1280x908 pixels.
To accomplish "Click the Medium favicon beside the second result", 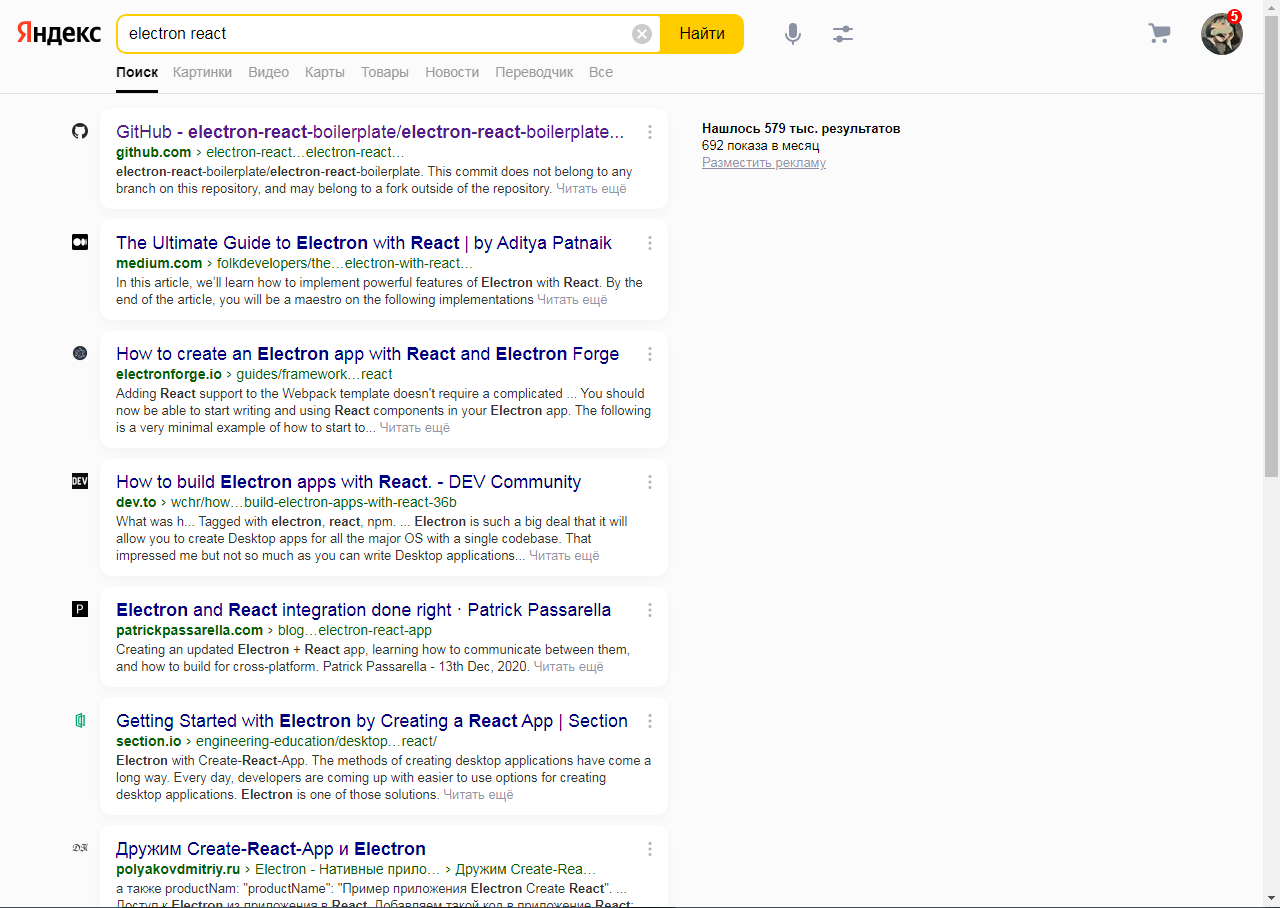I will pos(80,242).
